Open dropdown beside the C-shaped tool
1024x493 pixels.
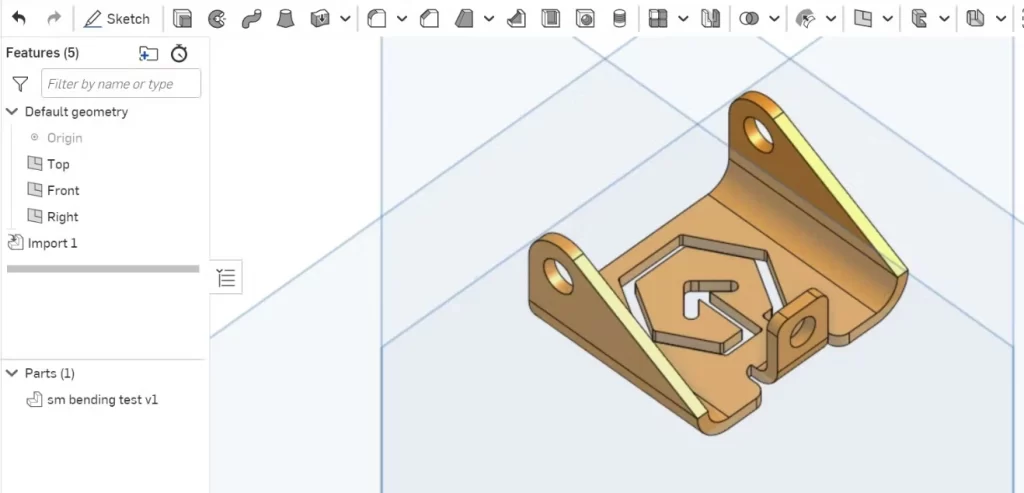click(944, 18)
